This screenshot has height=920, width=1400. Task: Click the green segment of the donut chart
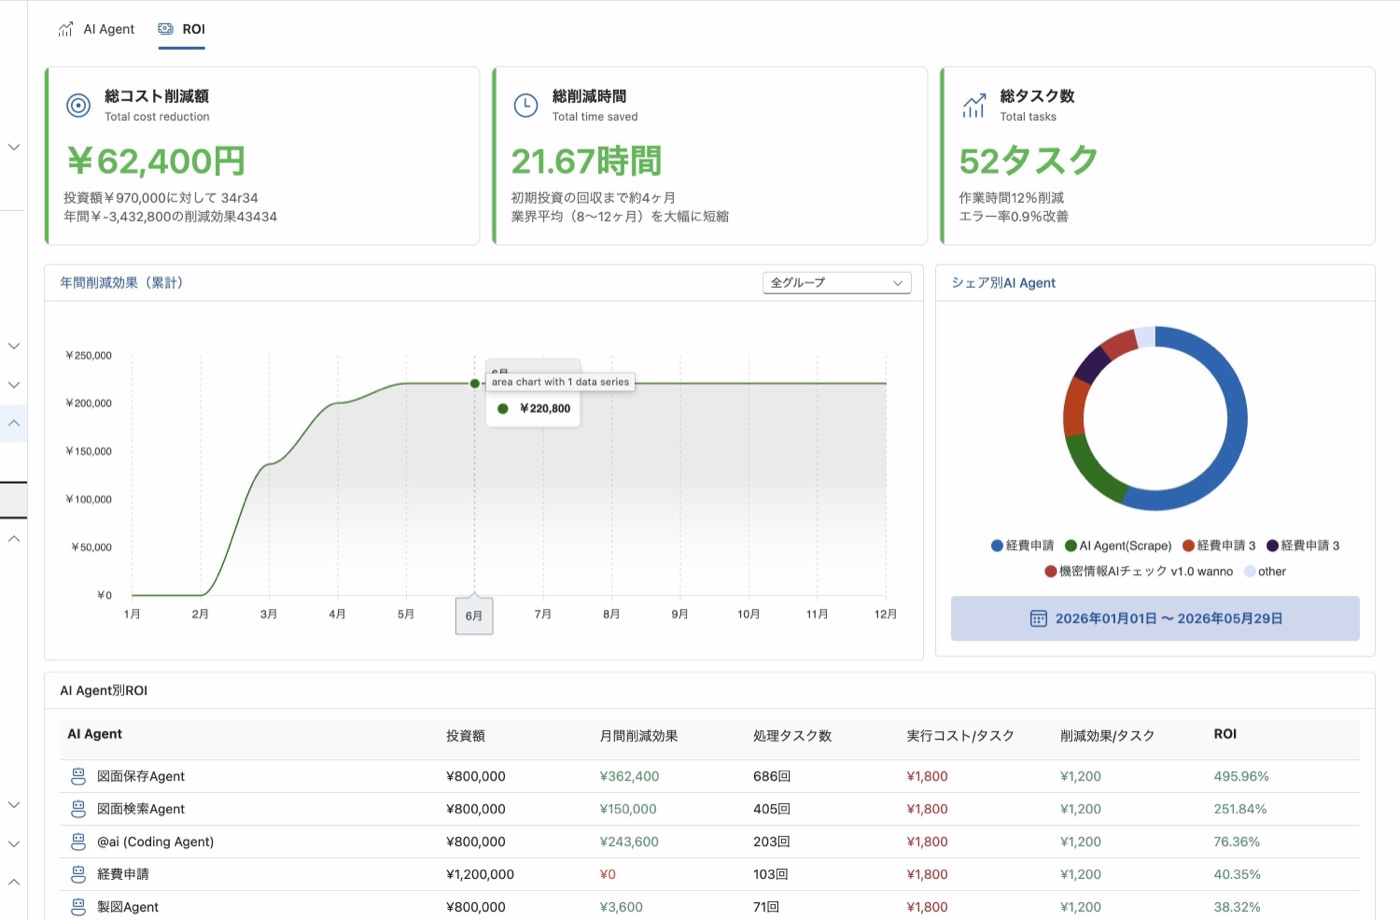[x=1091, y=470]
